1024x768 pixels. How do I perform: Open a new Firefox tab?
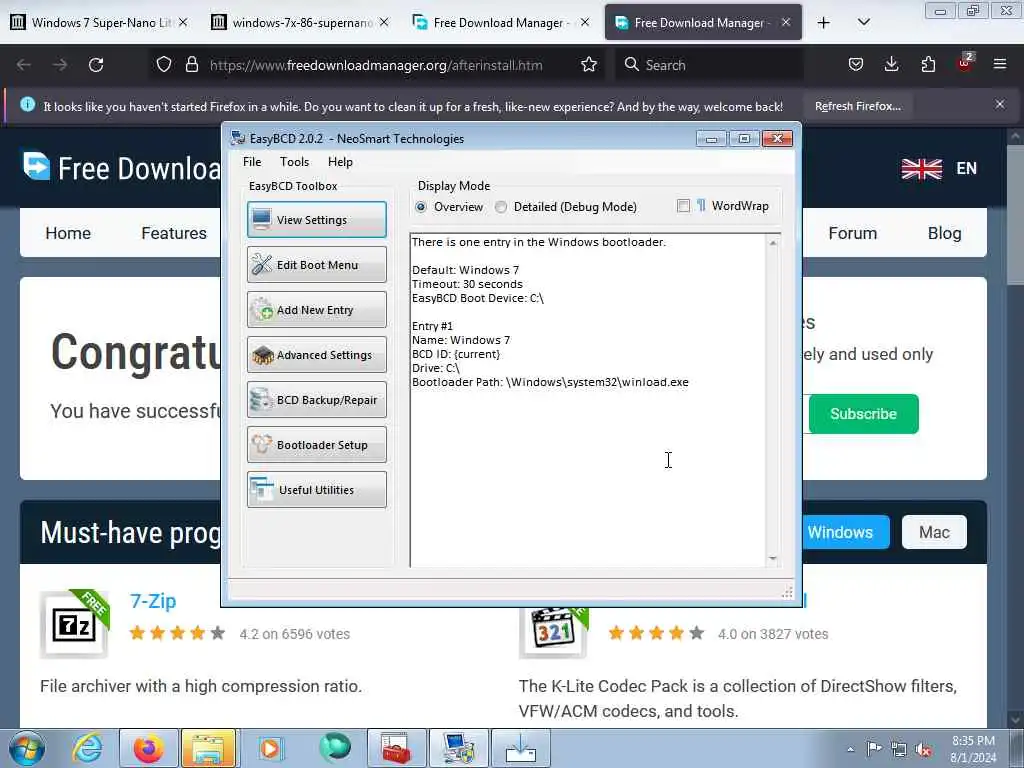pyautogui.click(x=824, y=23)
